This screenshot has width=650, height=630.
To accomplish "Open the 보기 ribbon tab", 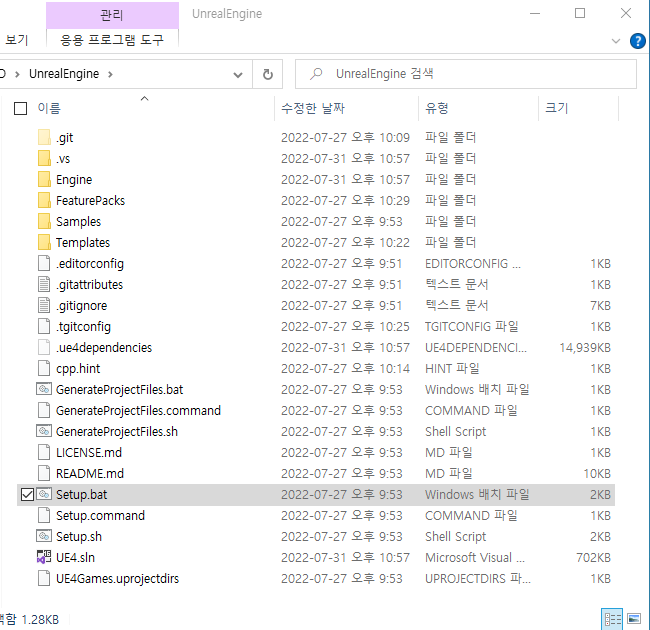I will [x=17, y=40].
